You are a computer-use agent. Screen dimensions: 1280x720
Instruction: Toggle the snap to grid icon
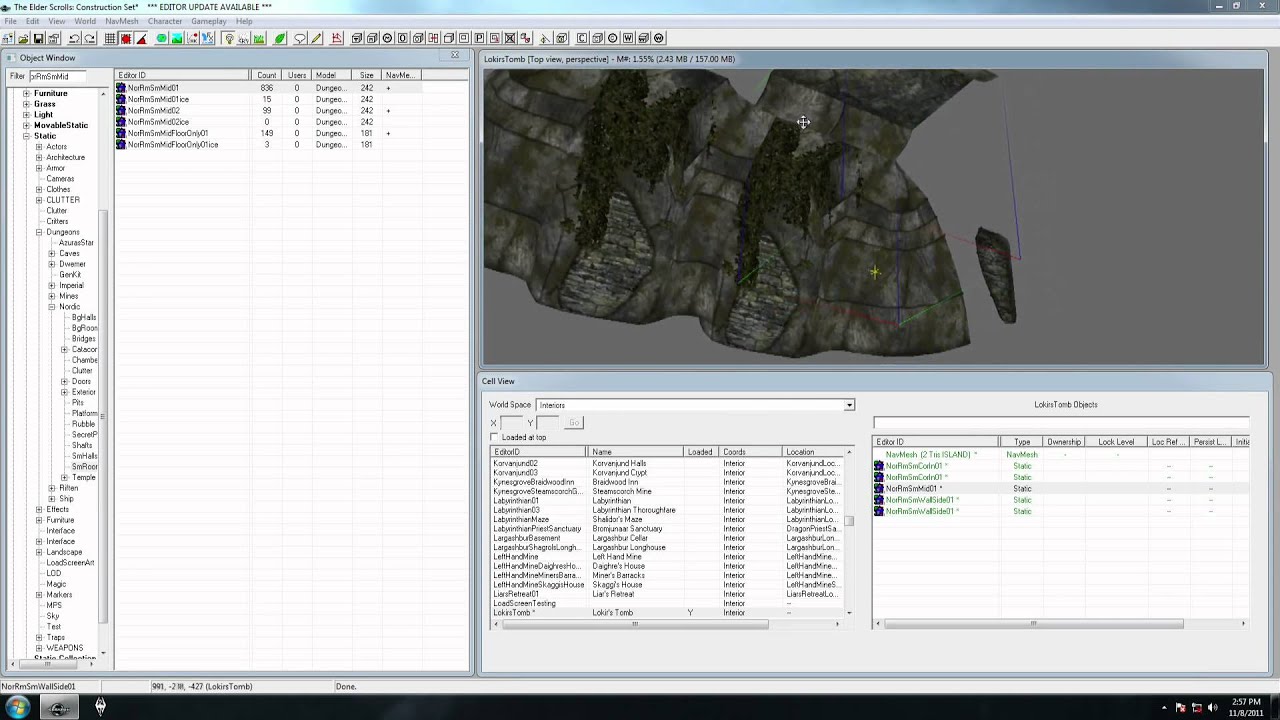(110, 38)
